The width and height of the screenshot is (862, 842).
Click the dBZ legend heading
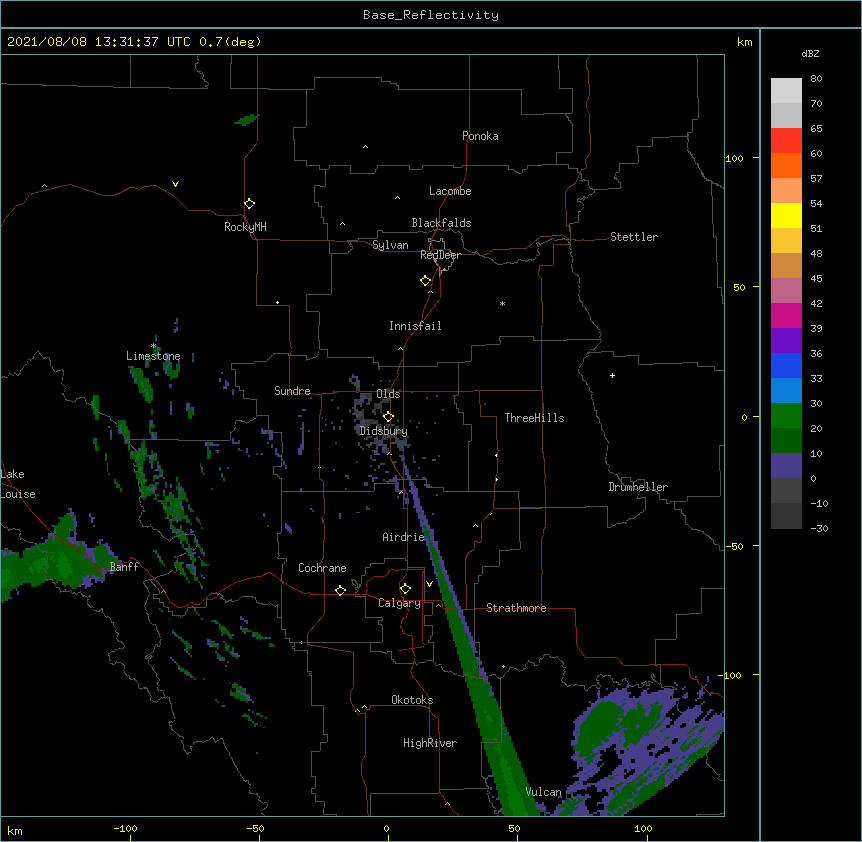pos(810,53)
